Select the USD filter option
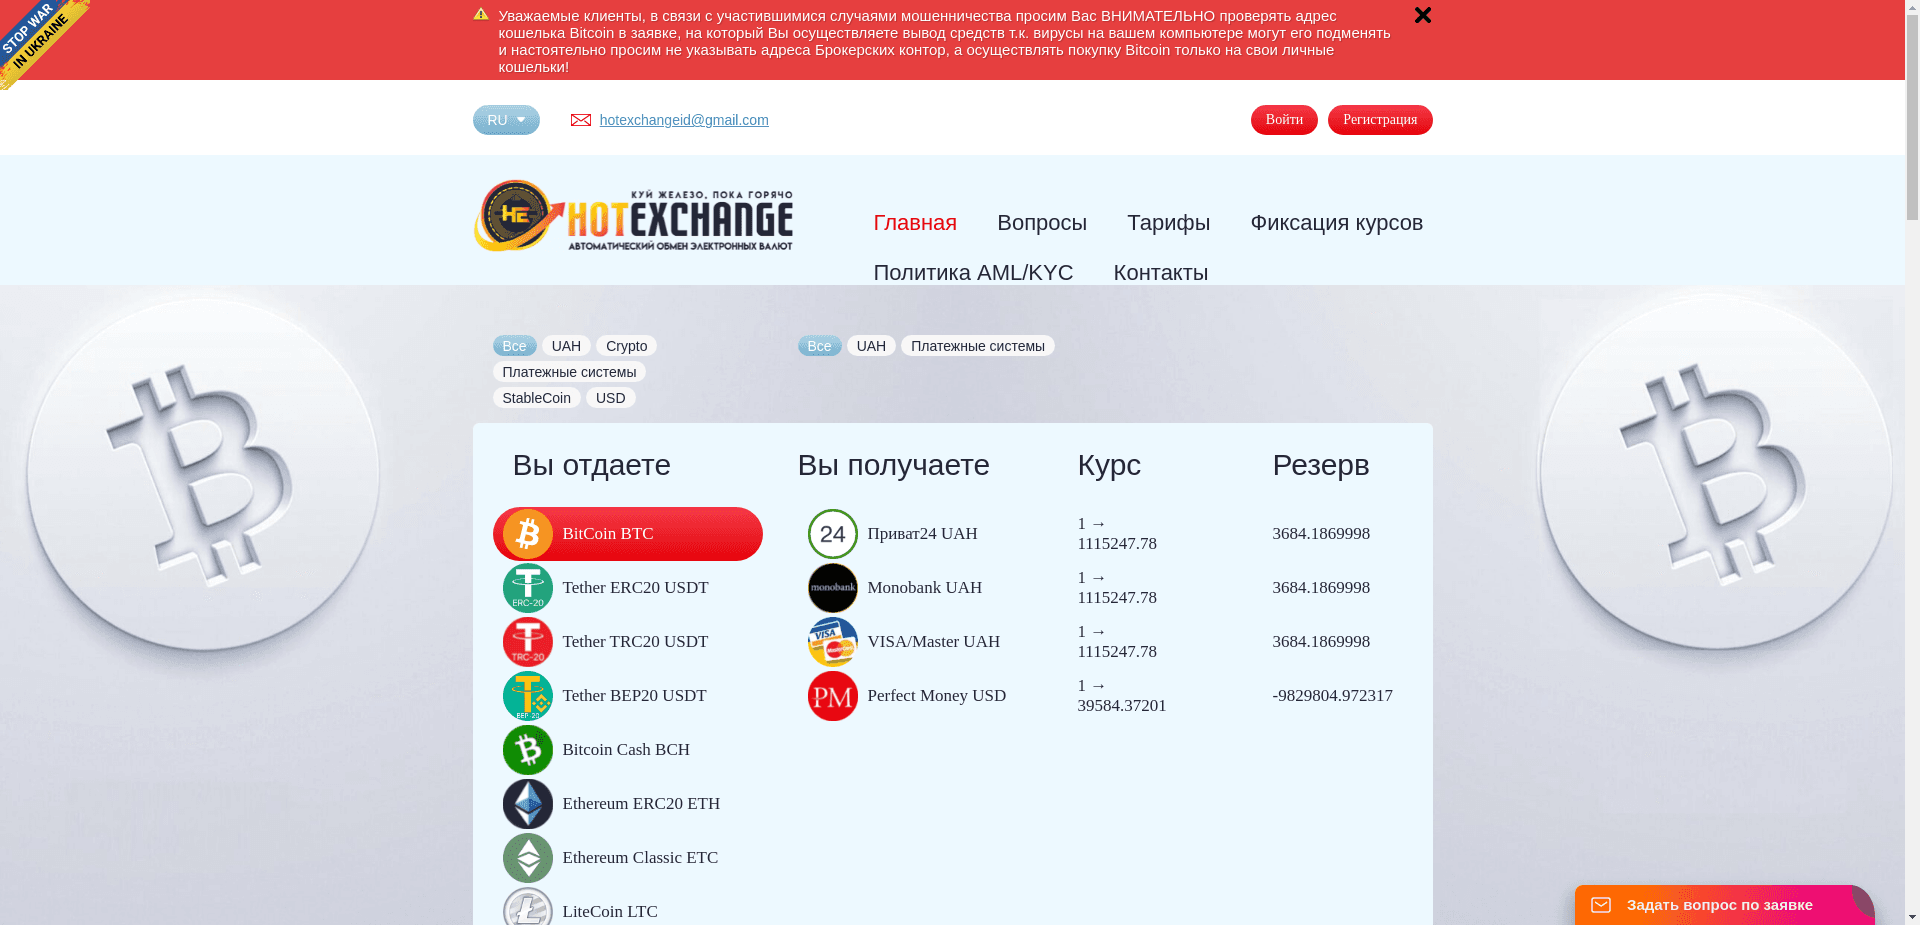1920x925 pixels. pyautogui.click(x=610, y=397)
